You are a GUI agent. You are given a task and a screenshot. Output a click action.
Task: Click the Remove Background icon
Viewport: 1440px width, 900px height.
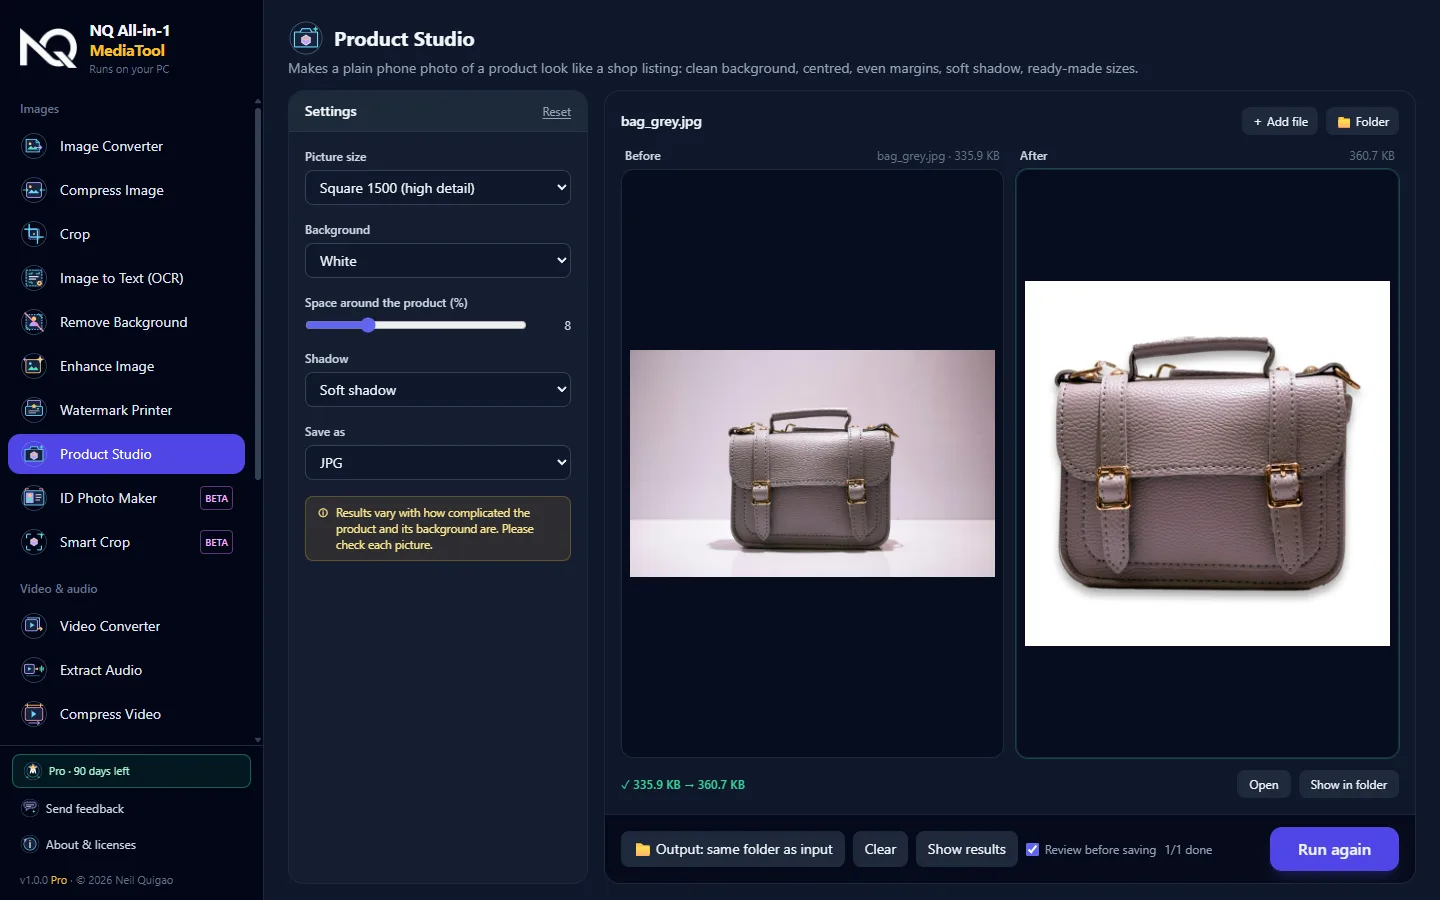(34, 322)
